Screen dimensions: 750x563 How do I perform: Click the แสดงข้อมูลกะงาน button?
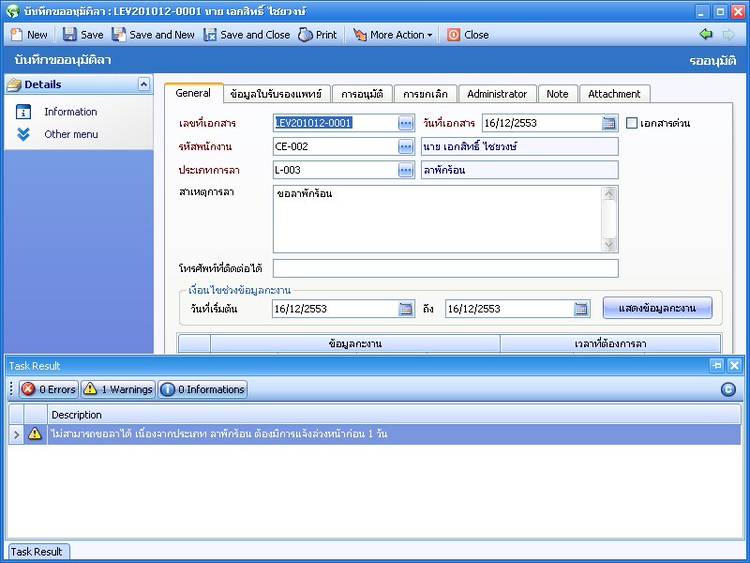click(x=657, y=308)
